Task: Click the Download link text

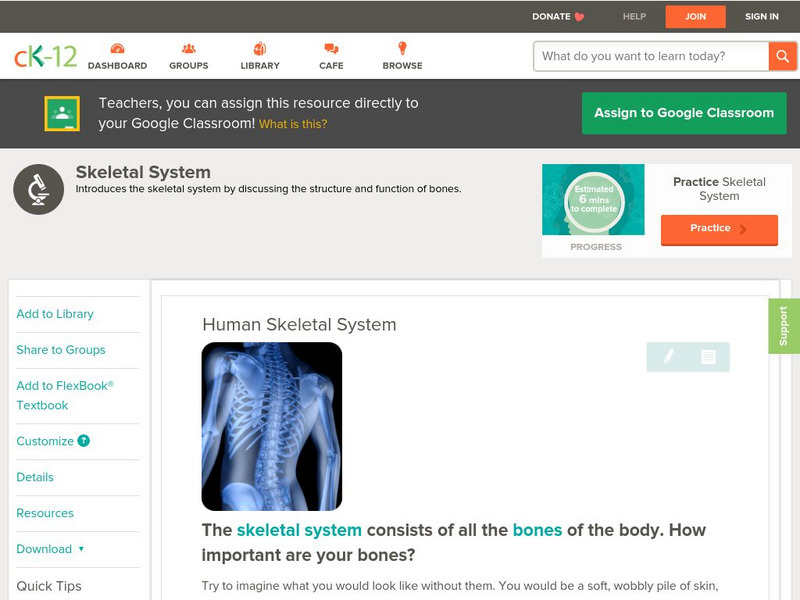Action: [44, 549]
